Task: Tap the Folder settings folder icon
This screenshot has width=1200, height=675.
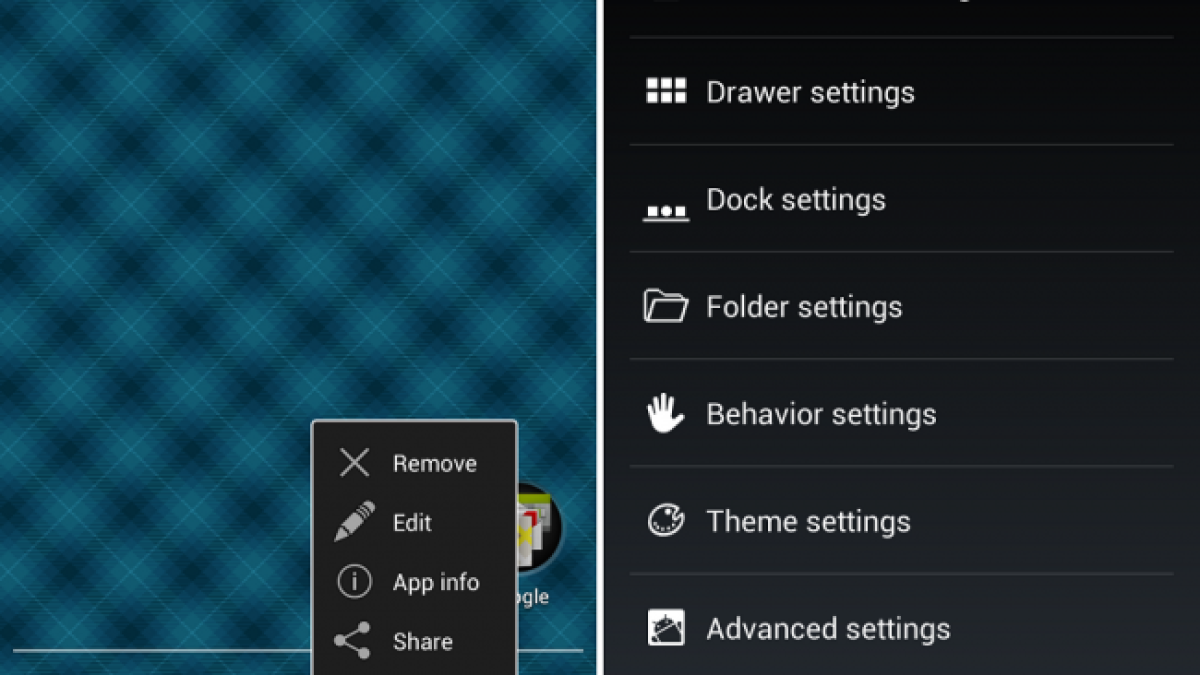Action: (666, 306)
